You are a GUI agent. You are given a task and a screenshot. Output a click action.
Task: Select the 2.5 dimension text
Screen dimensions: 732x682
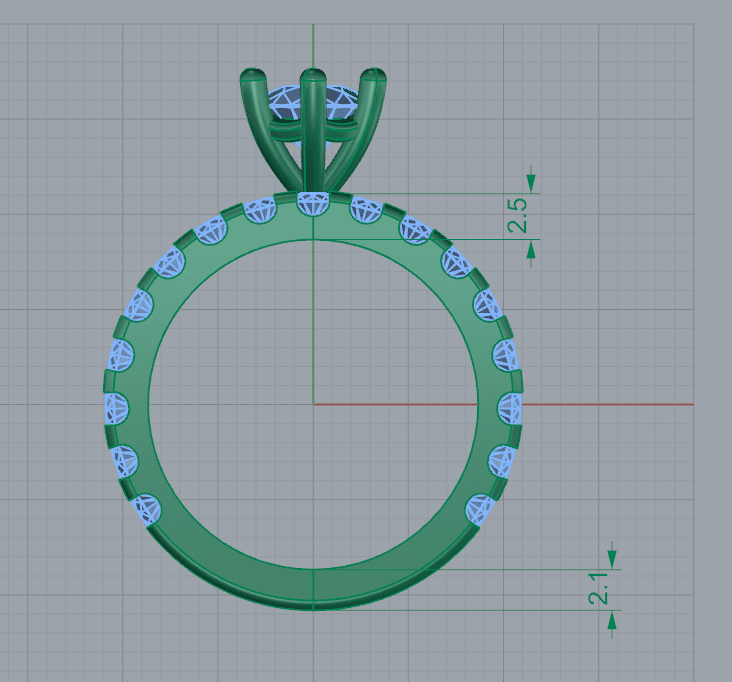(517, 215)
